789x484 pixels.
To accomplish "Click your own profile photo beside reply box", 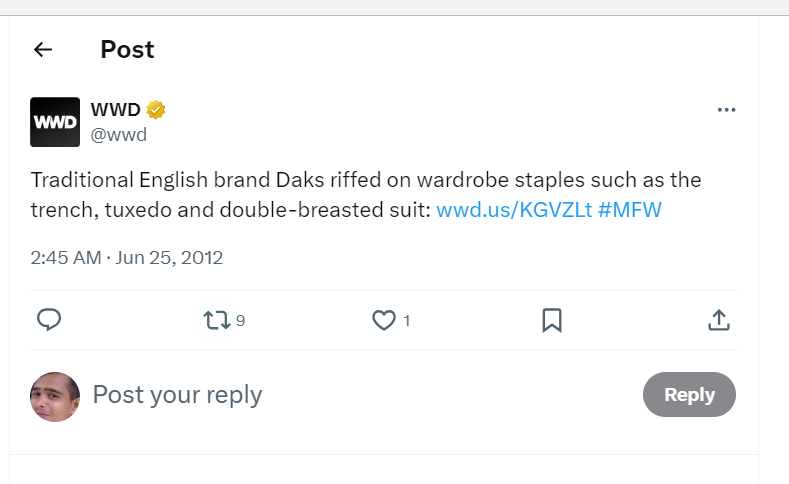I will click(55, 396).
